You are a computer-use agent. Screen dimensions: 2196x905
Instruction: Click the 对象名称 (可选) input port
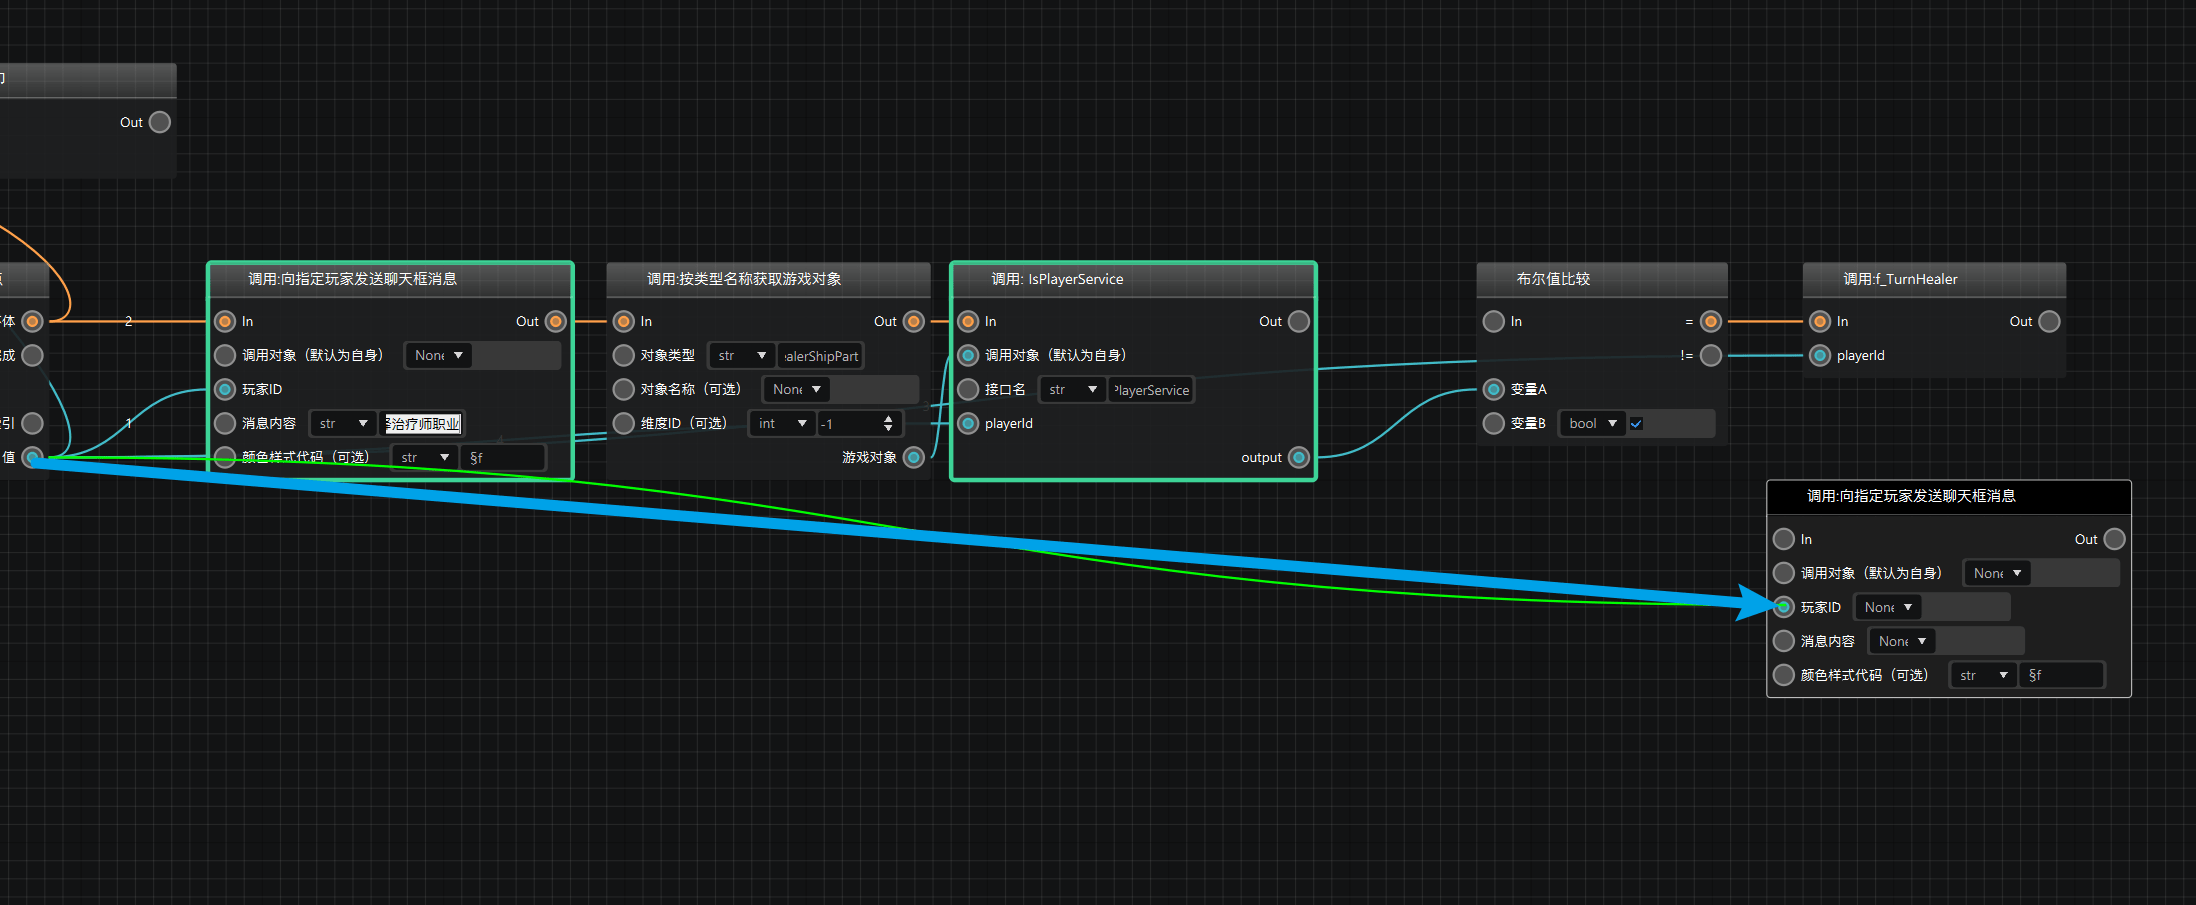[x=624, y=389]
